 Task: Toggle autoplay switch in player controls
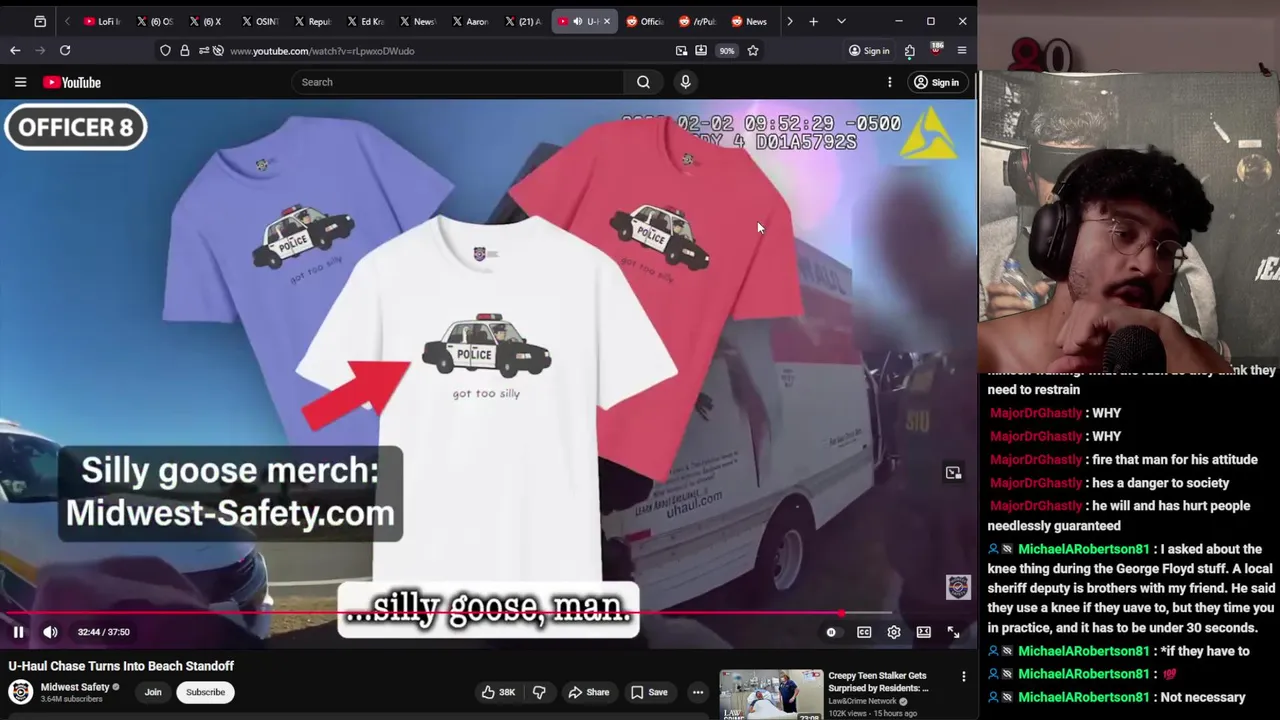tap(831, 632)
